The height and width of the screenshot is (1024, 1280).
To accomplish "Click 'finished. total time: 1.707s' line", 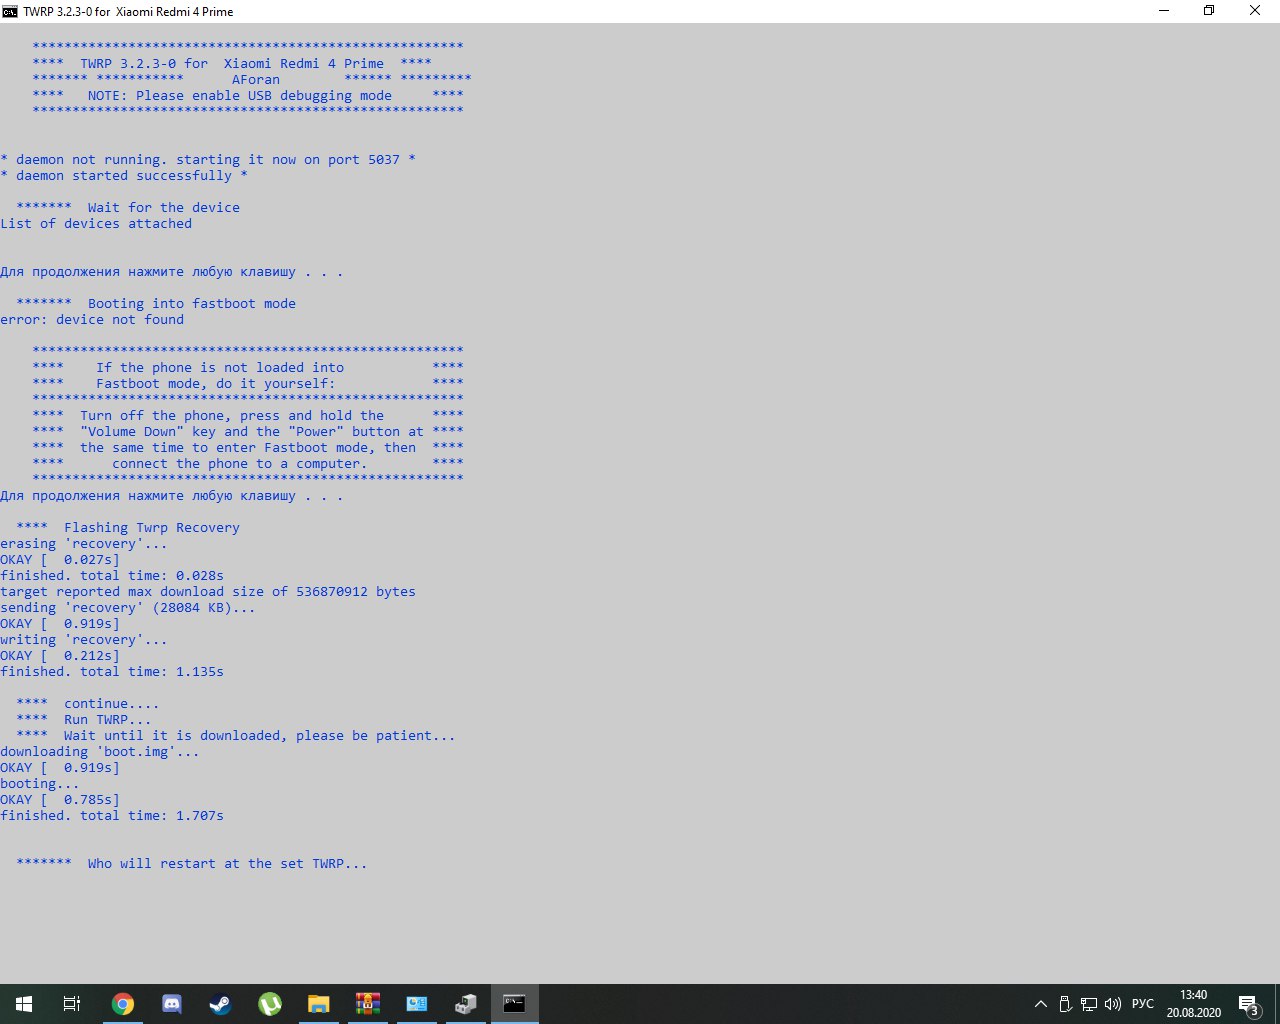I will click(x=112, y=816).
